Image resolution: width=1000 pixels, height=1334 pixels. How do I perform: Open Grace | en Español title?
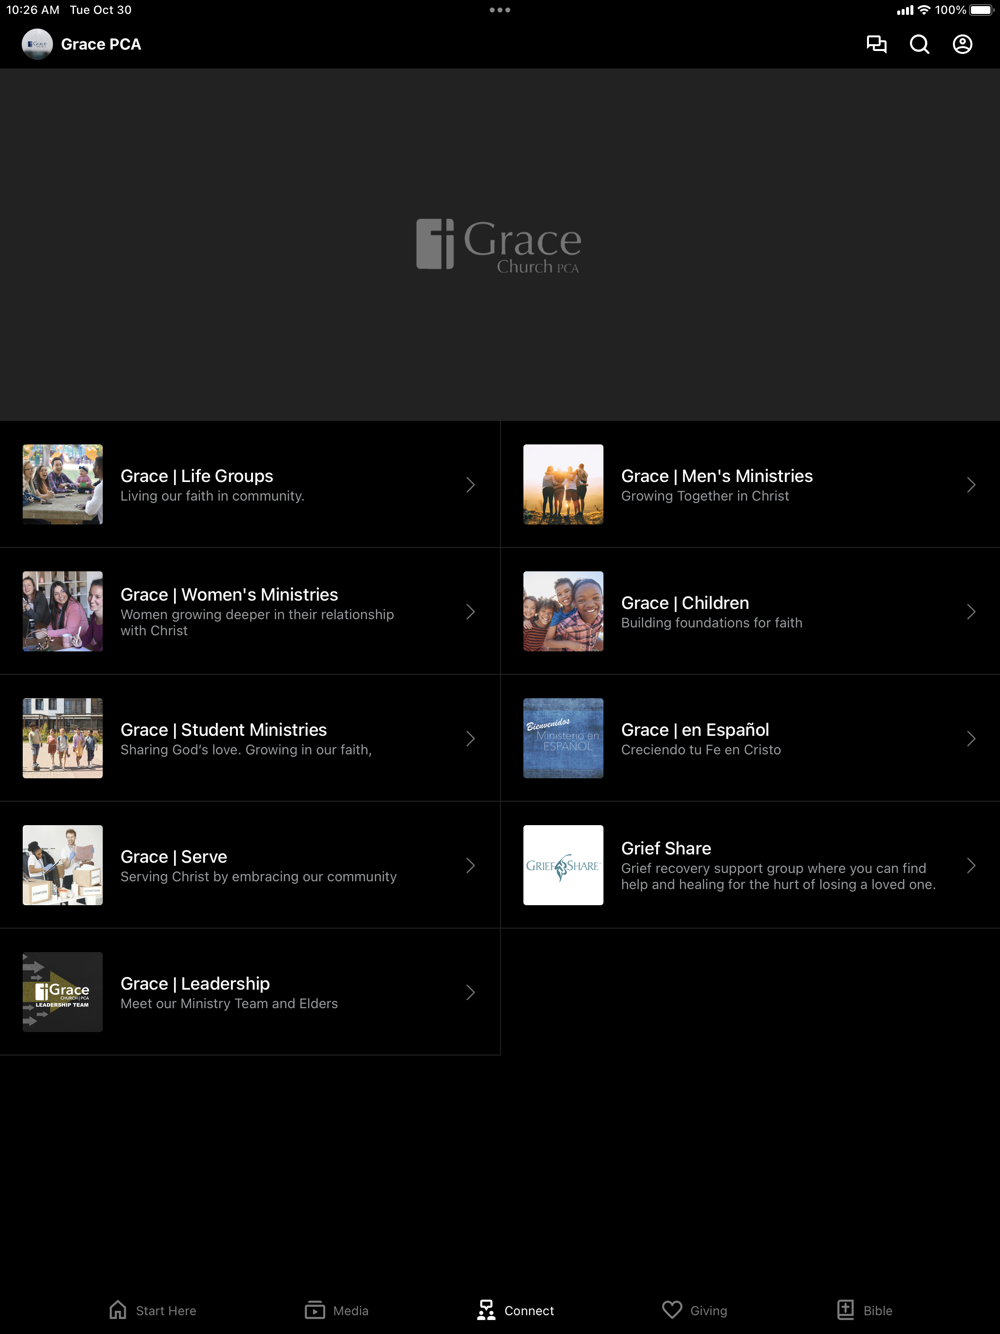click(x=695, y=730)
